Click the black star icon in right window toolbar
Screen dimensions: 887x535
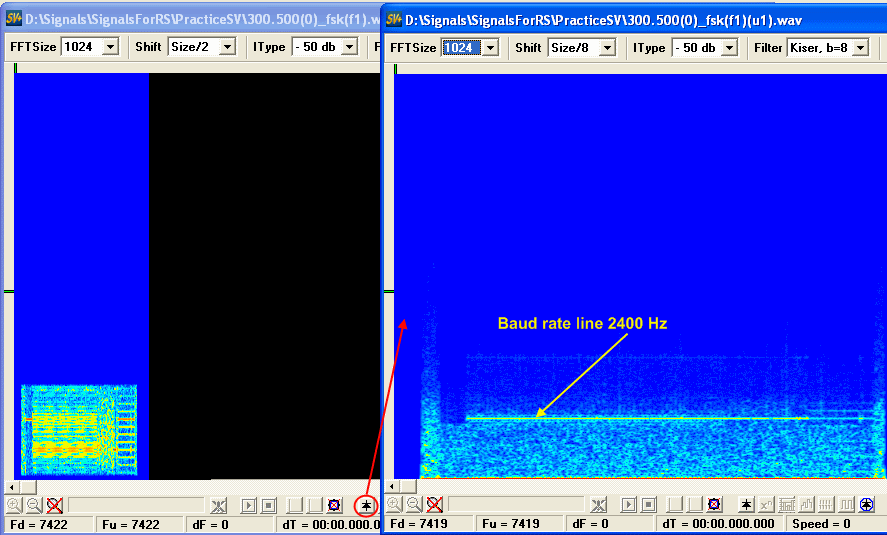pos(746,505)
